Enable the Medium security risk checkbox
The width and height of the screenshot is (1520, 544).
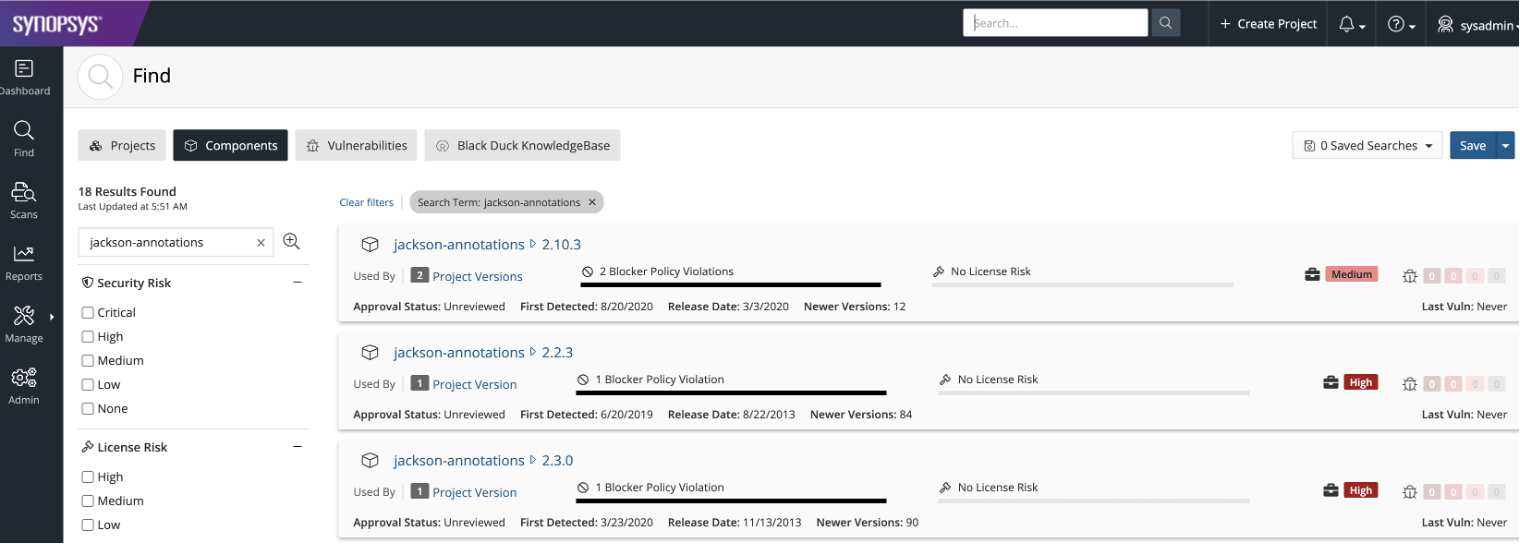coord(88,361)
